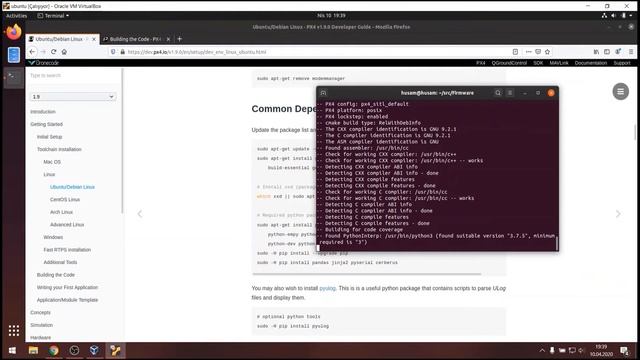
Task: Click the Dronecode logo
Action: click(44, 63)
